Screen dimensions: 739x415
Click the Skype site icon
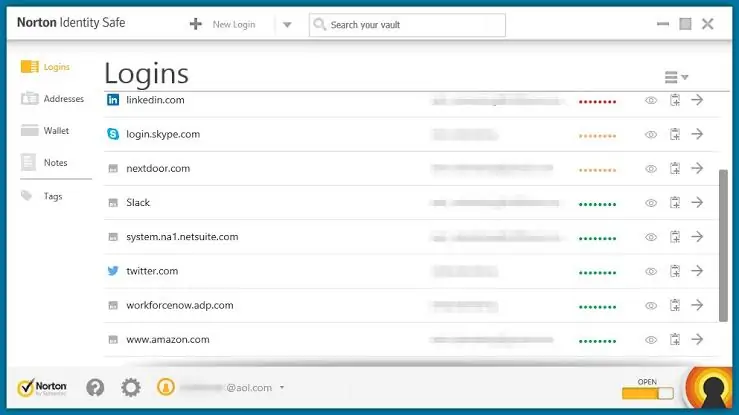click(113, 134)
